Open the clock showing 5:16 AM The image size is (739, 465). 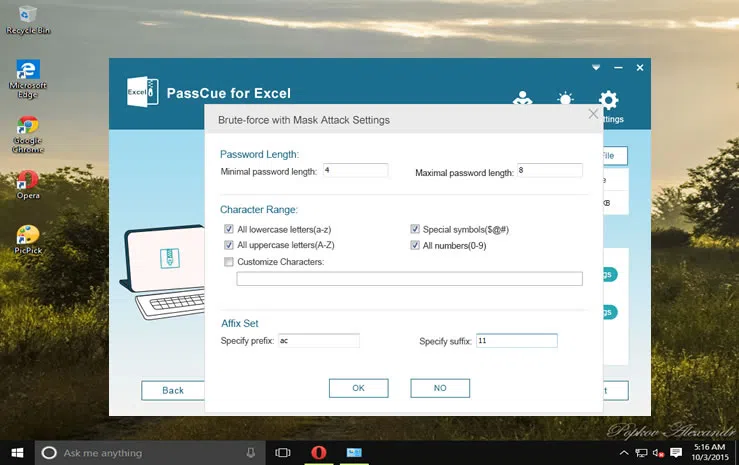point(709,452)
